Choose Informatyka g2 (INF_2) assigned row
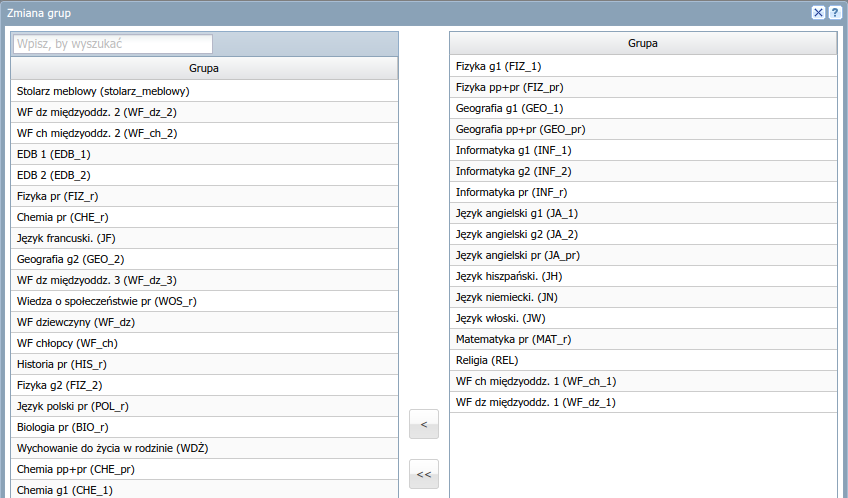 (x=513, y=171)
